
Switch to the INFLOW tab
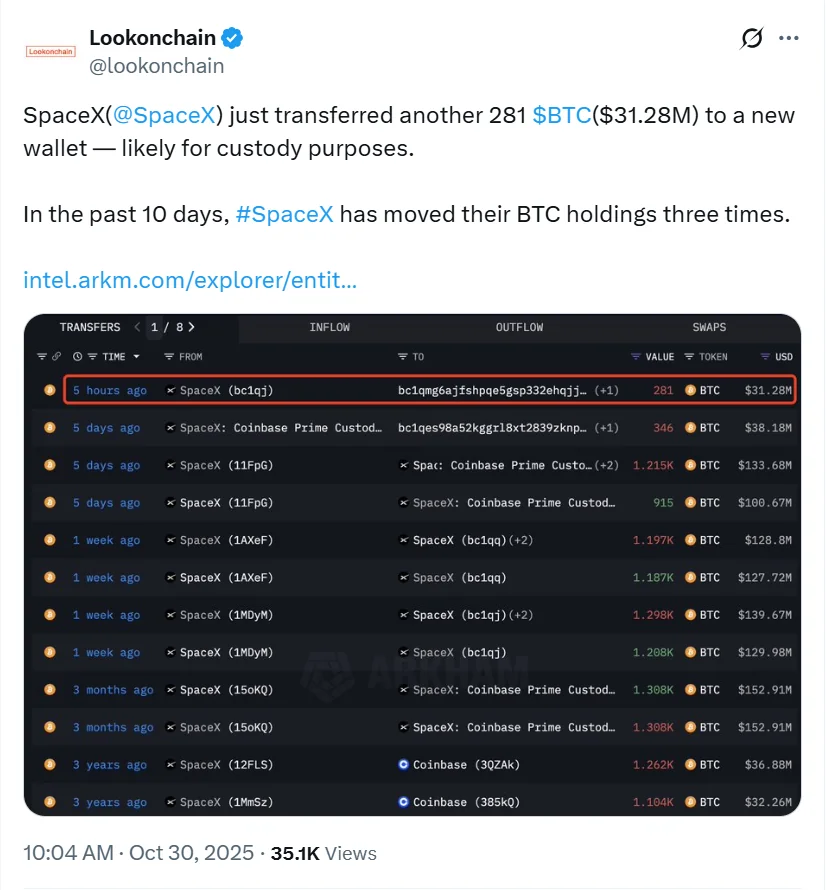[330, 327]
